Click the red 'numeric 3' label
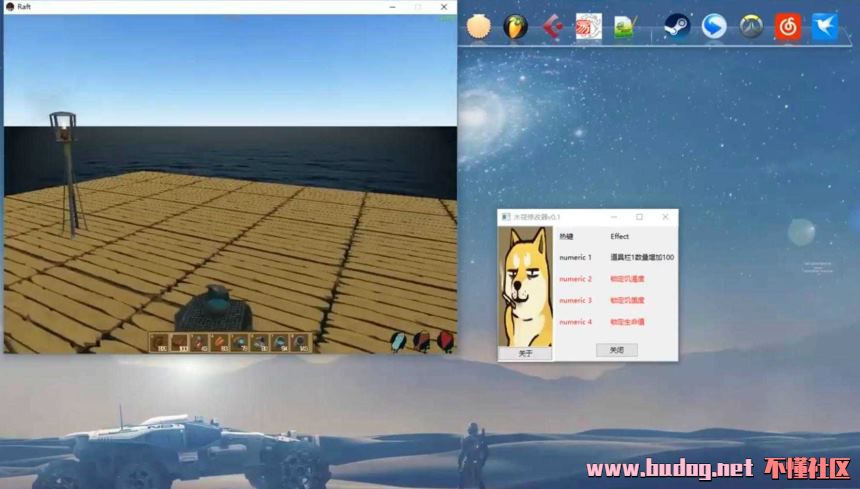The width and height of the screenshot is (860, 489). tap(575, 300)
